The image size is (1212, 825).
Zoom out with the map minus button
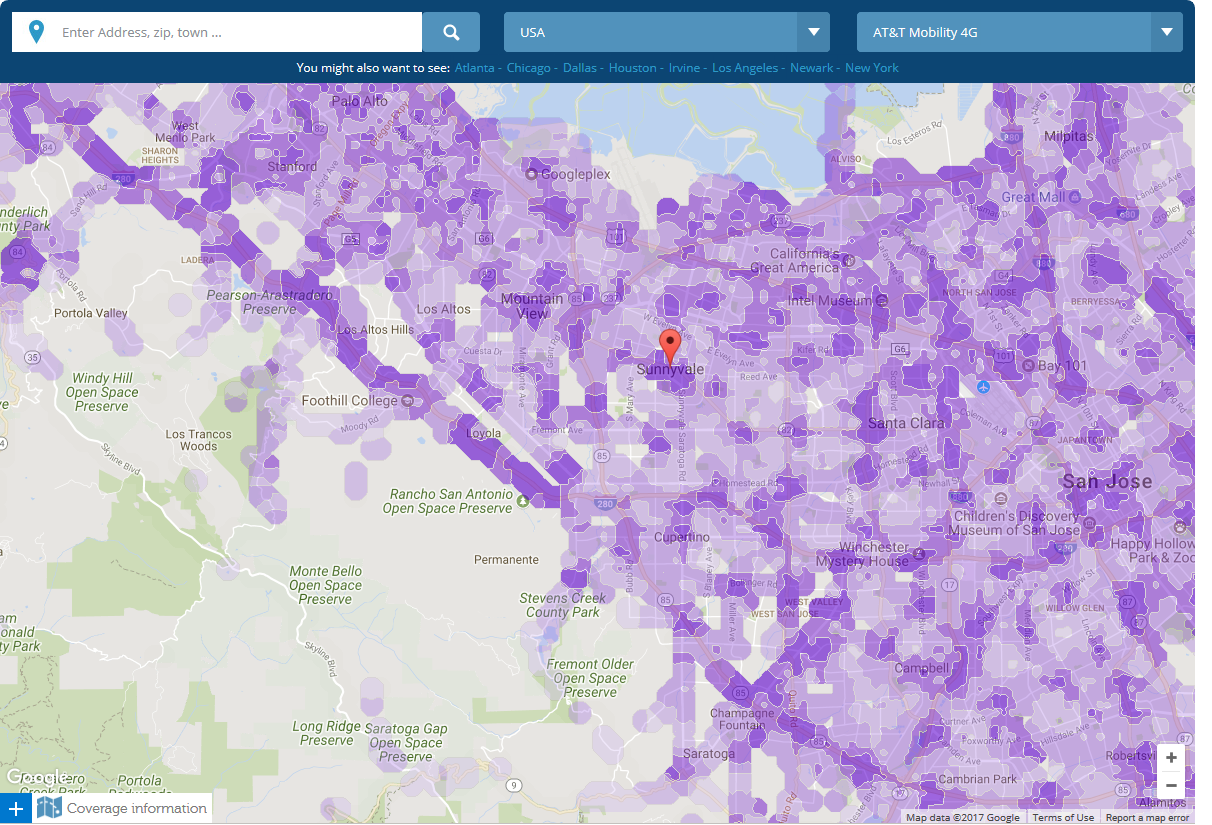coord(1171,785)
